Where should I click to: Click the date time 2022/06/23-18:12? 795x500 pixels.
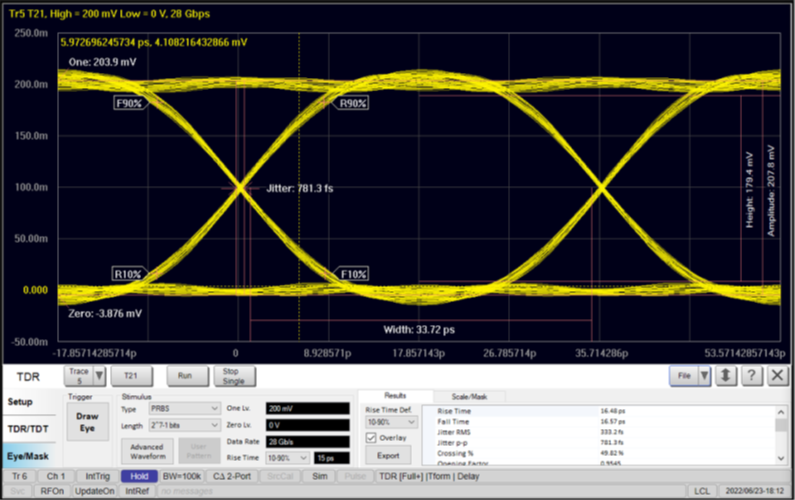click(755, 491)
